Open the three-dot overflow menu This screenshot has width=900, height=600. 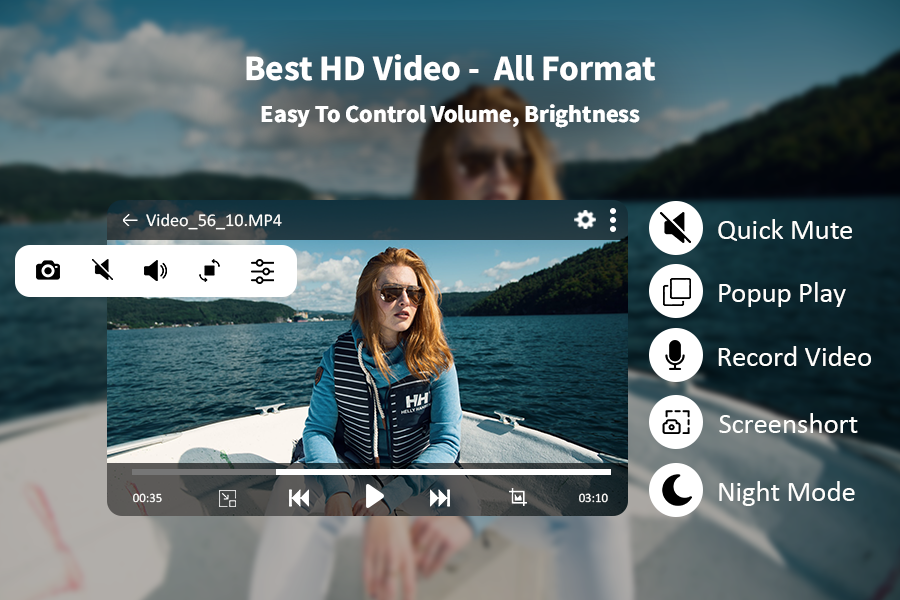tap(613, 220)
